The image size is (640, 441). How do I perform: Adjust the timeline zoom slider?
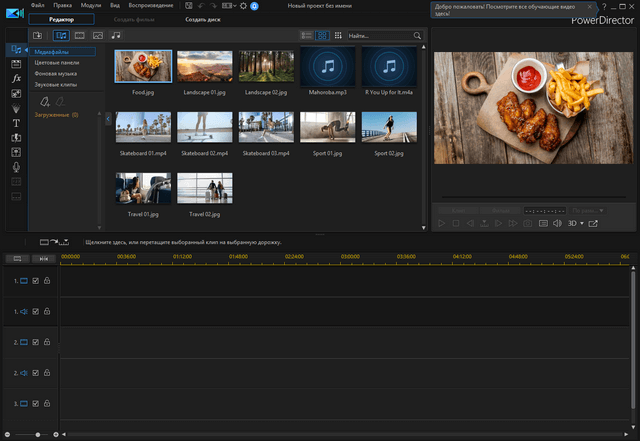click(38, 435)
